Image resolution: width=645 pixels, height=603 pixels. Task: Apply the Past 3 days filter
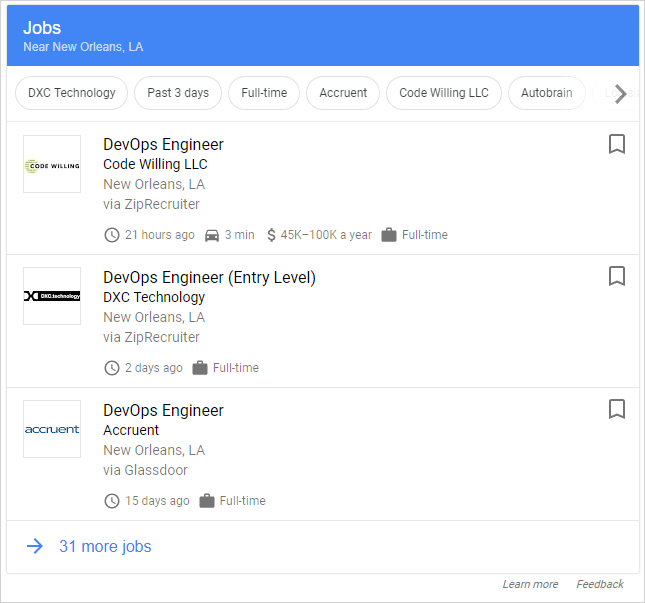coord(178,93)
